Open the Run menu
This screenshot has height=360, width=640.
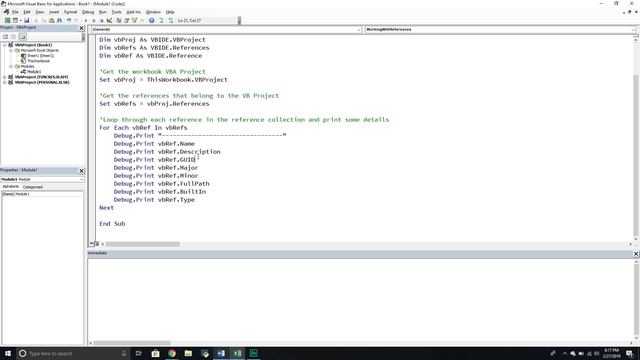(x=103, y=12)
